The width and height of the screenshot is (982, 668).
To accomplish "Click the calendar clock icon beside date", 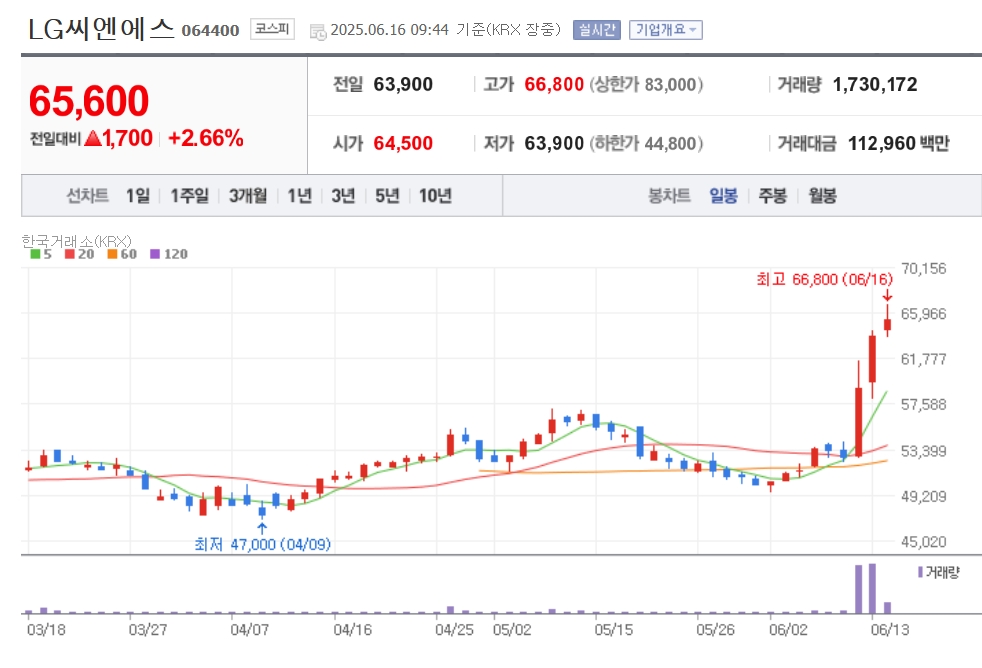I will [318, 31].
